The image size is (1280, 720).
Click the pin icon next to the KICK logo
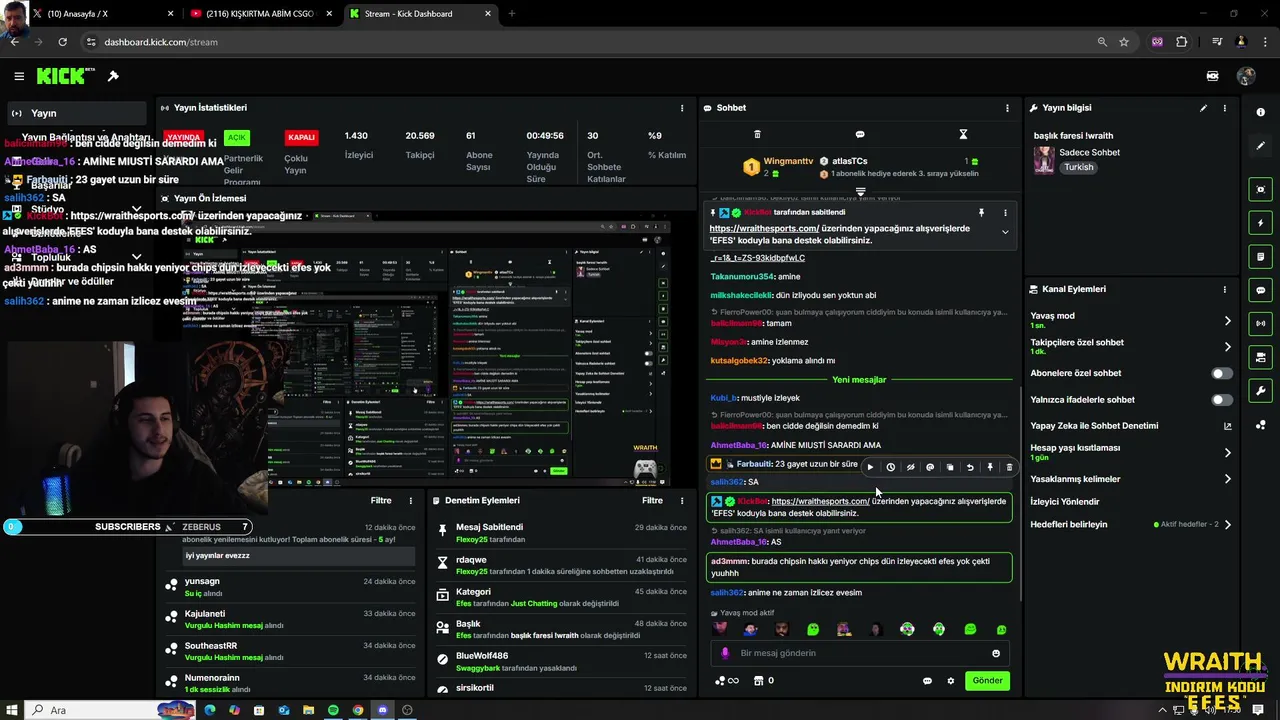[113, 76]
